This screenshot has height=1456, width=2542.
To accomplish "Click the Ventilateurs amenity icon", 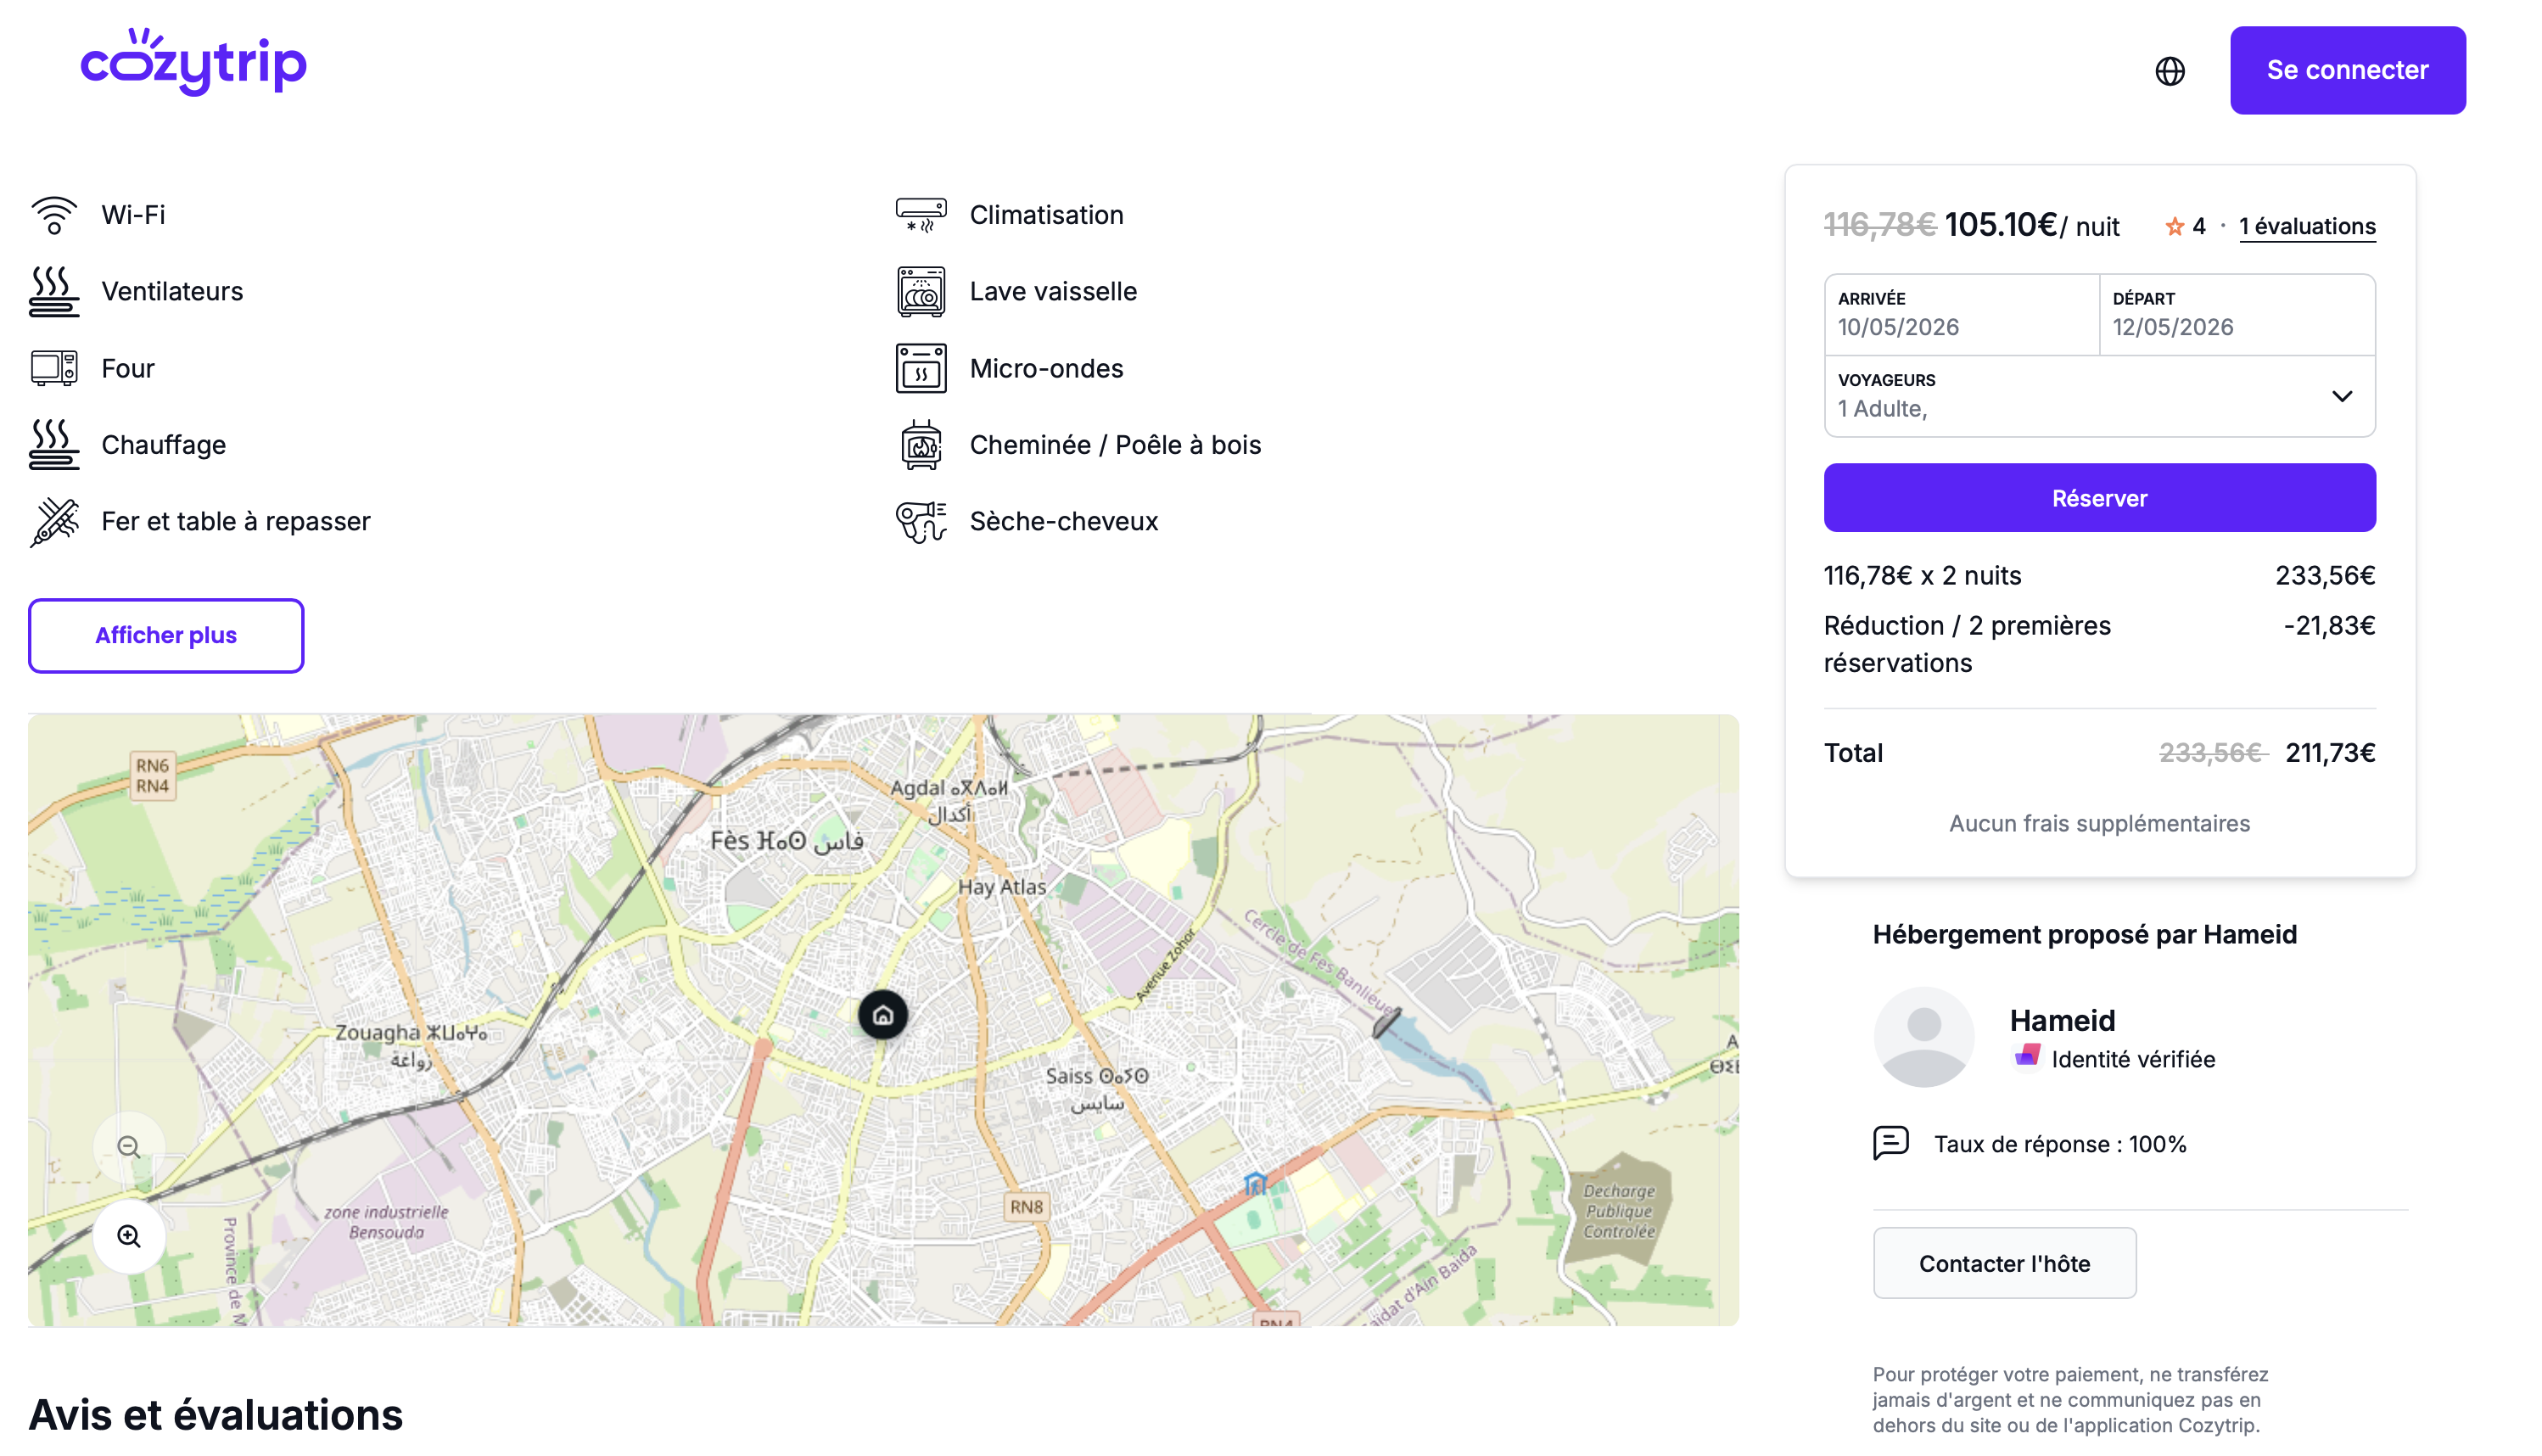I will coord(54,291).
